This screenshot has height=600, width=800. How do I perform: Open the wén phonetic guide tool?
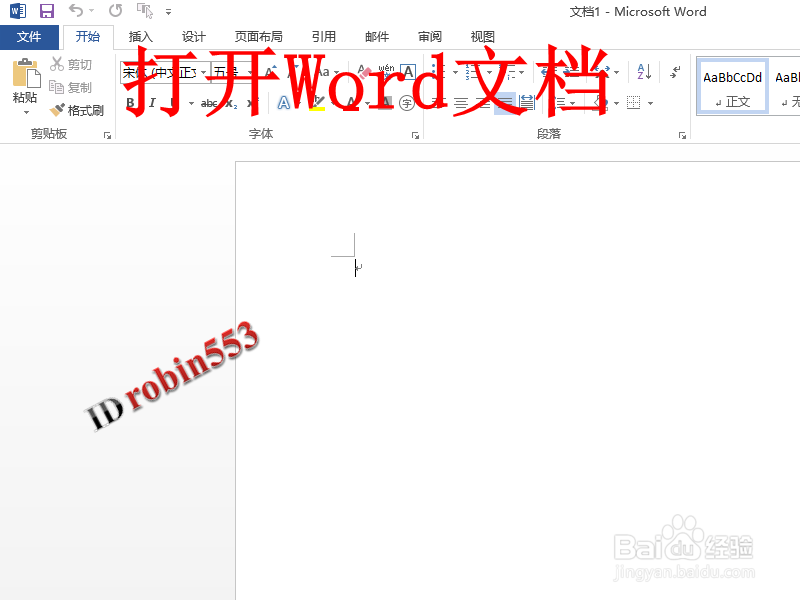pos(386,72)
